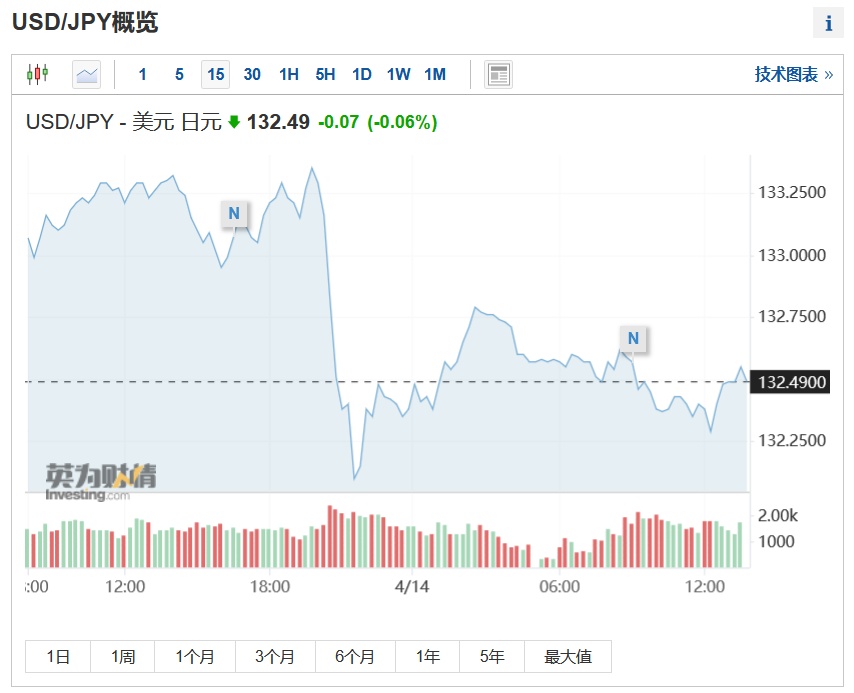This screenshot has width=854, height=693.
Task: View the 5年 time range
Action: point(492,657)
